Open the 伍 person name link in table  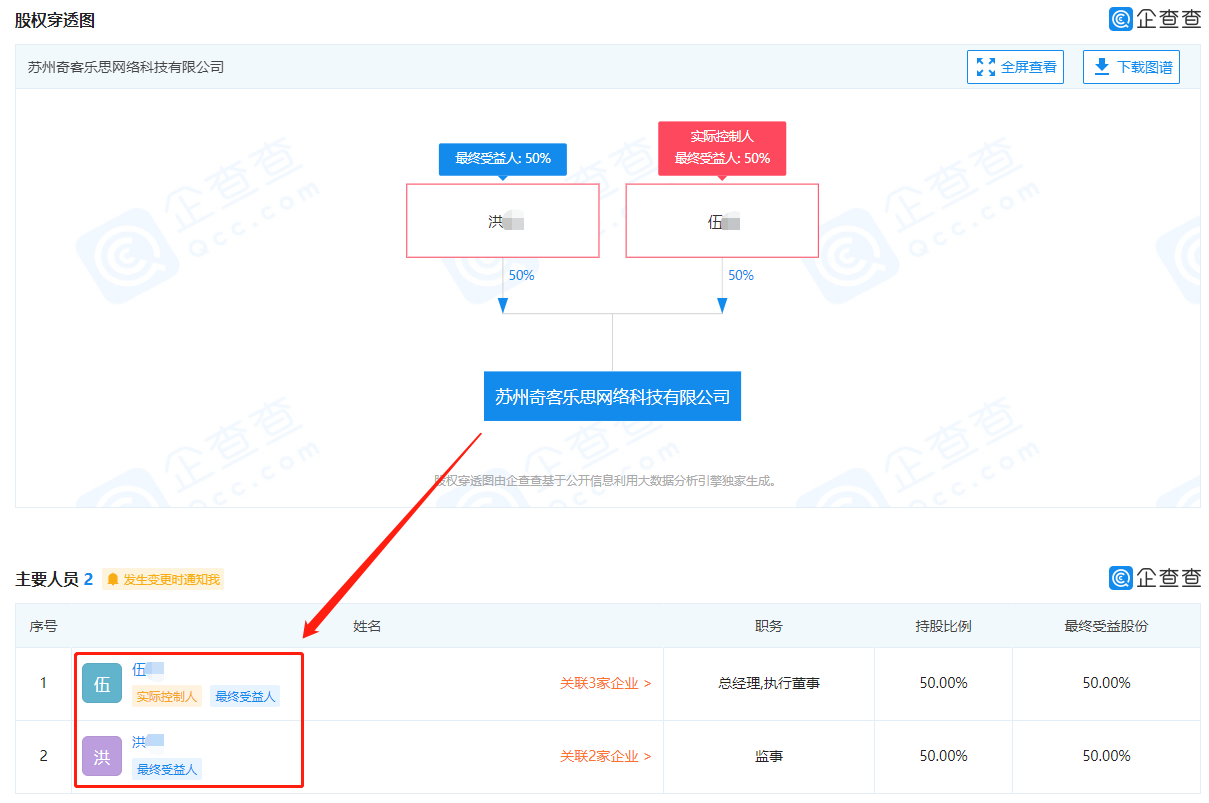coord(140,669)
